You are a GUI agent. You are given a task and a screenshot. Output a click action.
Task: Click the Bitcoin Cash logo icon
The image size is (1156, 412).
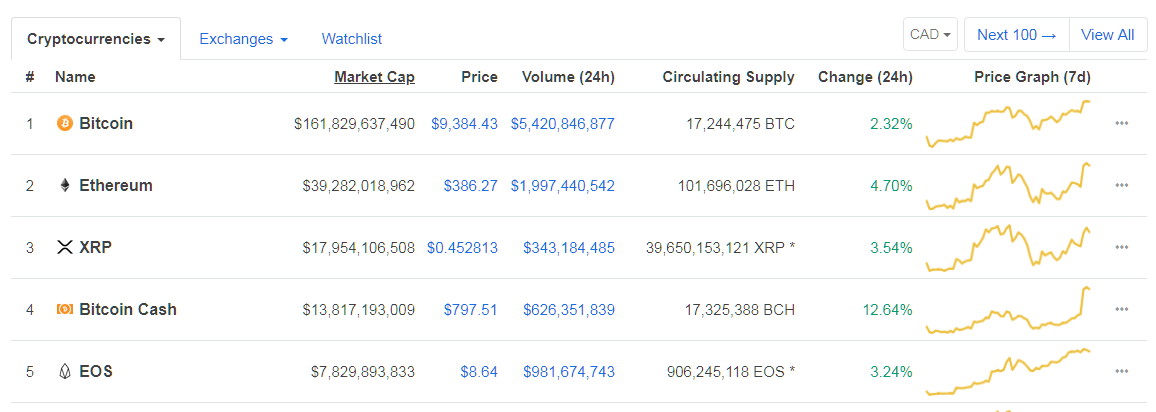pyautogui.click(x=65, y=310)
